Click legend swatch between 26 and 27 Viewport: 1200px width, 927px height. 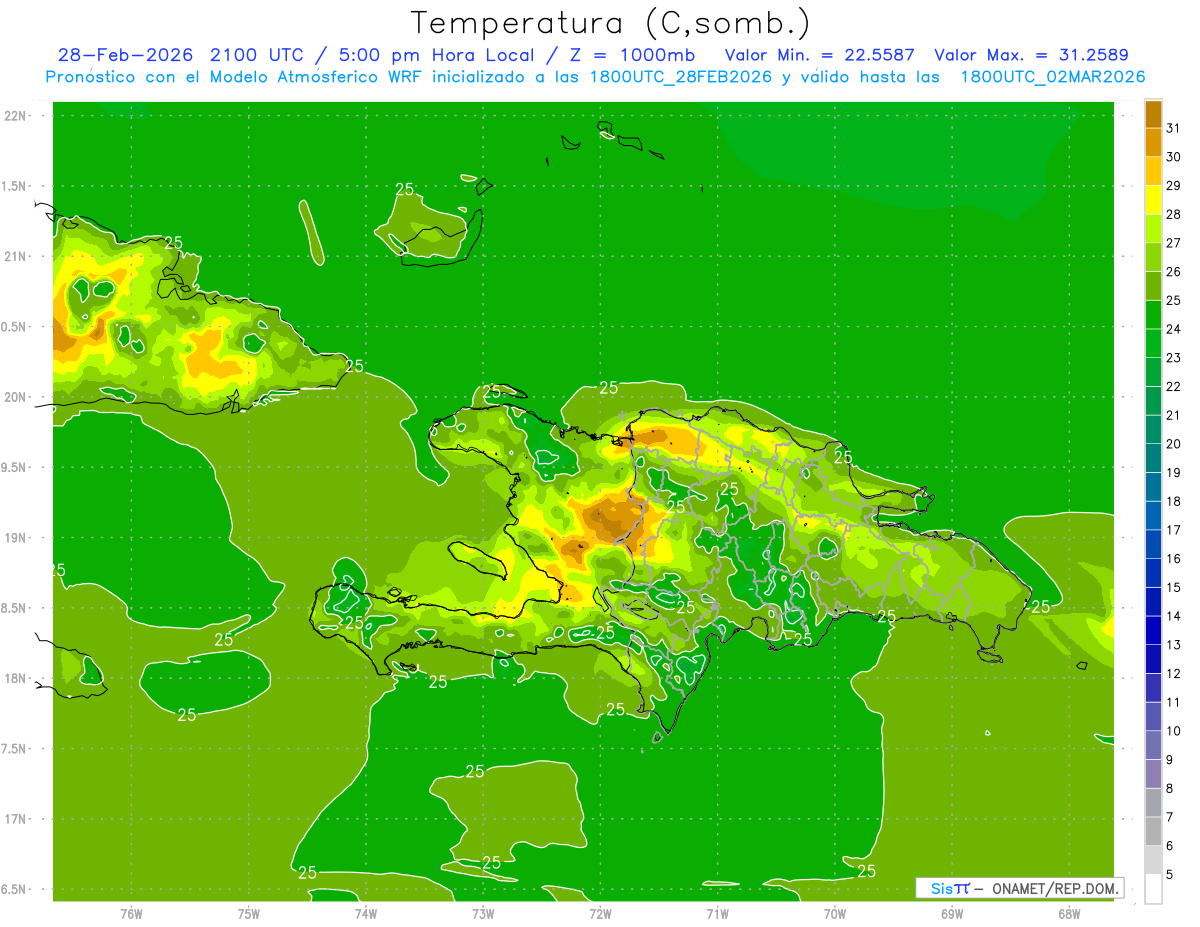click(1153, 258)
